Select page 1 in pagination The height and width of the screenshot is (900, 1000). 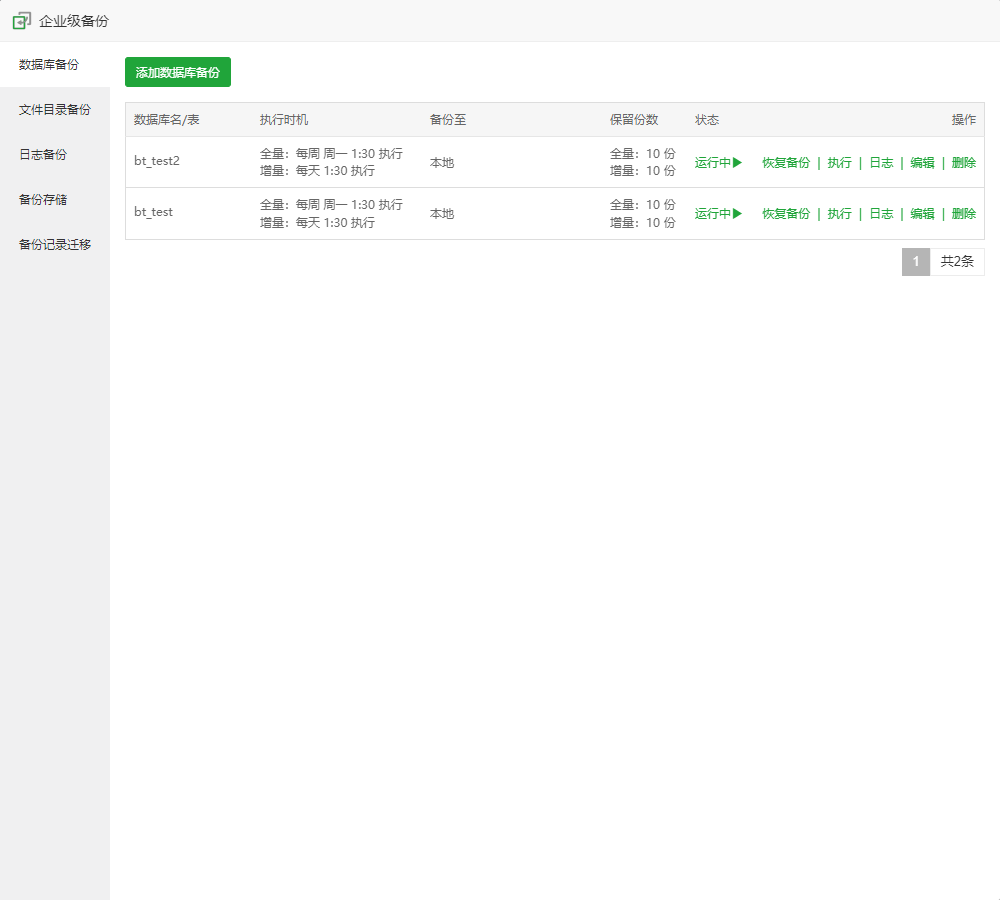click(915, 262)
